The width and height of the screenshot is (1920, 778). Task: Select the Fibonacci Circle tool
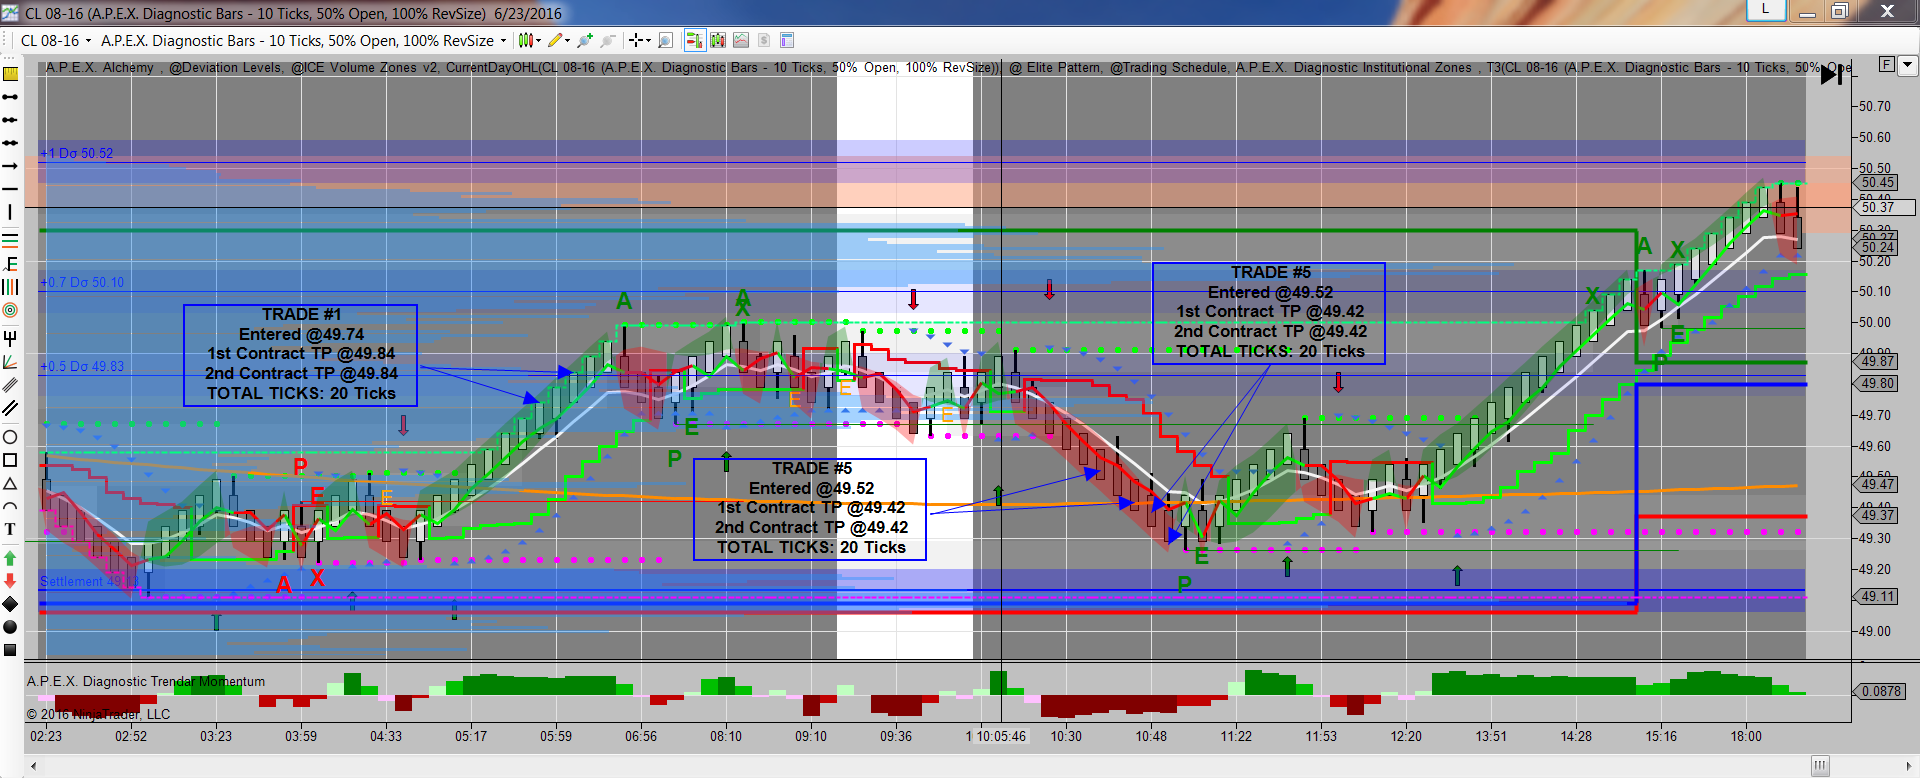click(10, 310)
